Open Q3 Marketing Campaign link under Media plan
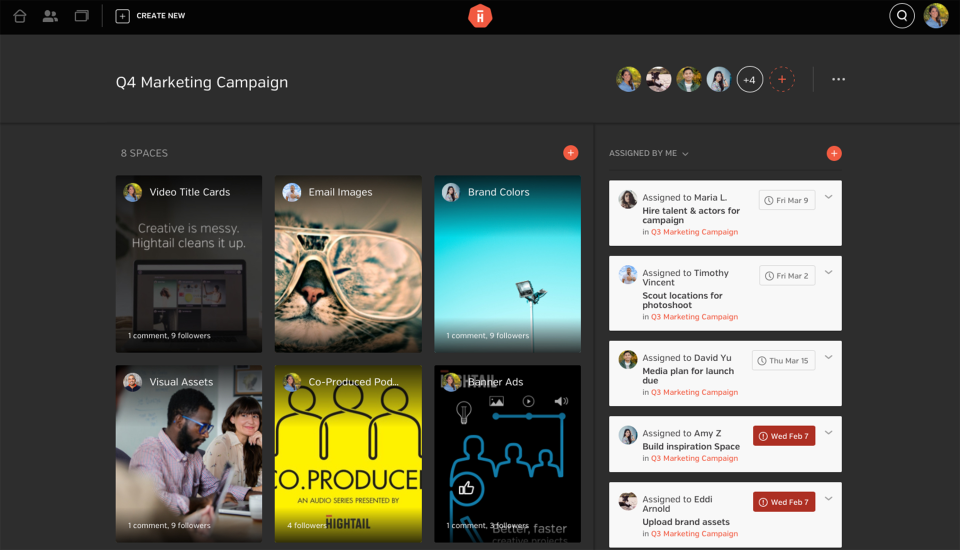The height and width of the screenshot is (550, 960). tap(694, 393)
